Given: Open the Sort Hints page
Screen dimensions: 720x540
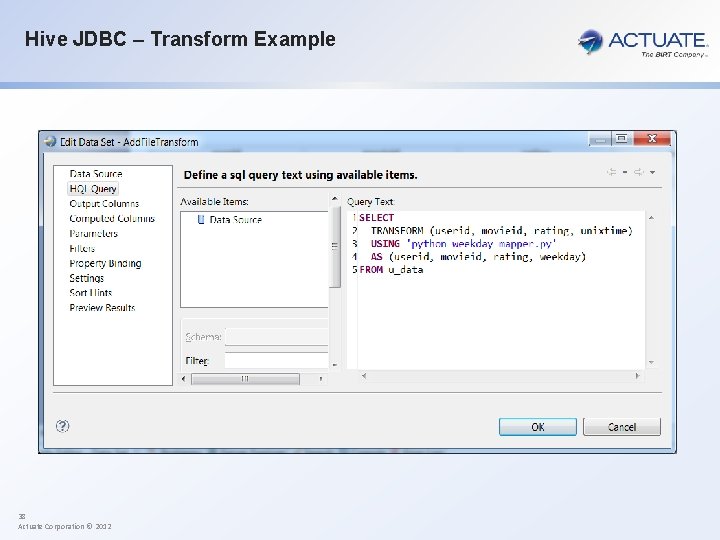Looking at the screenshot, I should coord(90,292).
